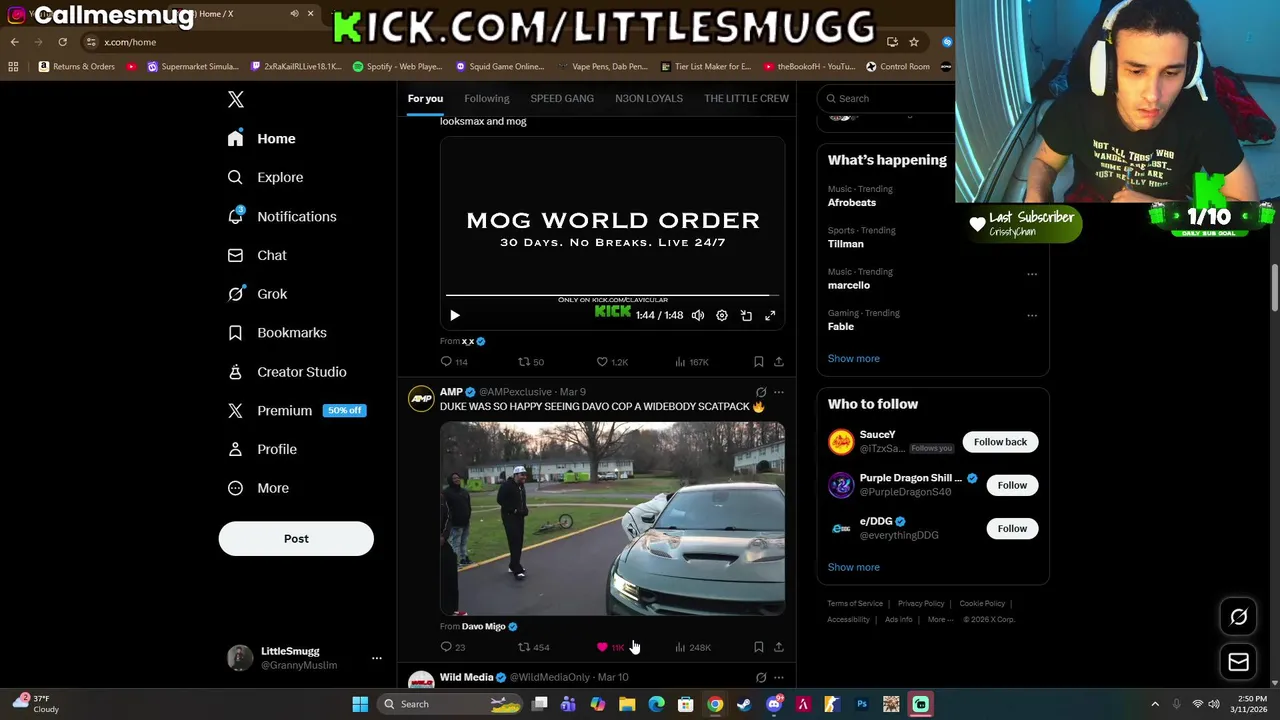Open more options for marcello trend
Screen dimensions: 1280x720
pyautogui.click(x=1032, y=274)
